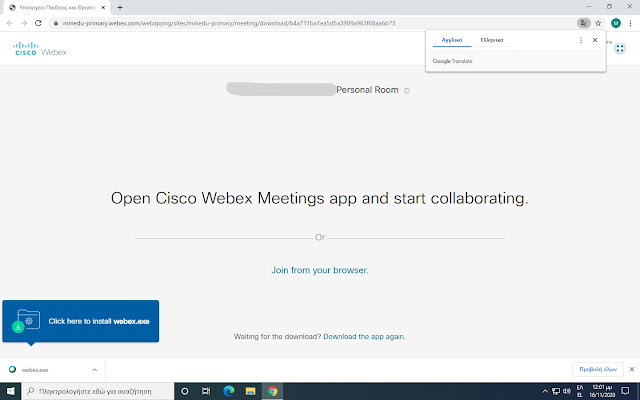640x400 pixels.
Task: Reload the Webex page
Action: [x=38, y=23]
